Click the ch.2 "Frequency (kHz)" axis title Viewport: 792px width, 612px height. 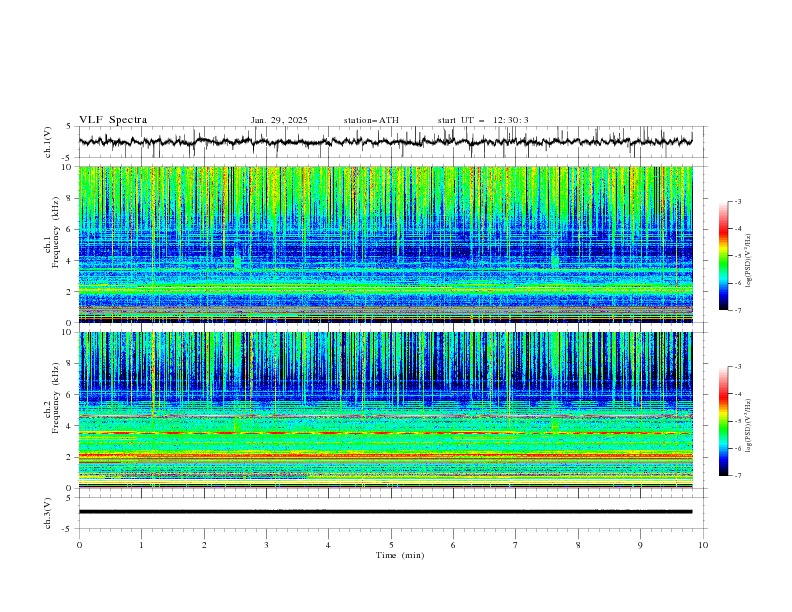click(x=55, y=398)
